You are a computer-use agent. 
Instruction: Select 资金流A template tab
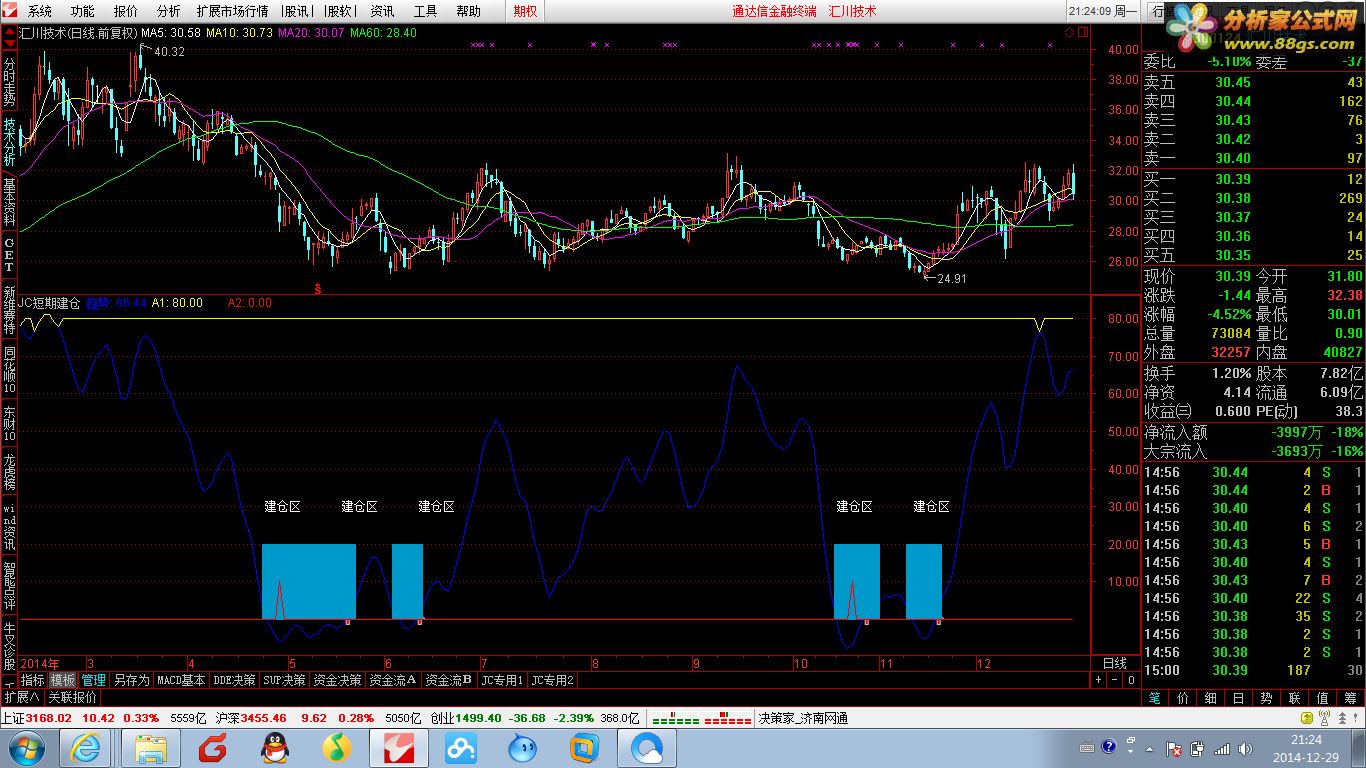click(x=393, y=680)
